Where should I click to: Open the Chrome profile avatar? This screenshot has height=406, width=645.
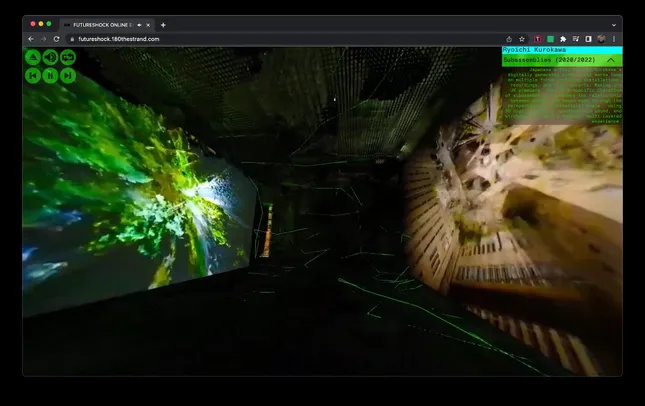(x=601, y=39)
